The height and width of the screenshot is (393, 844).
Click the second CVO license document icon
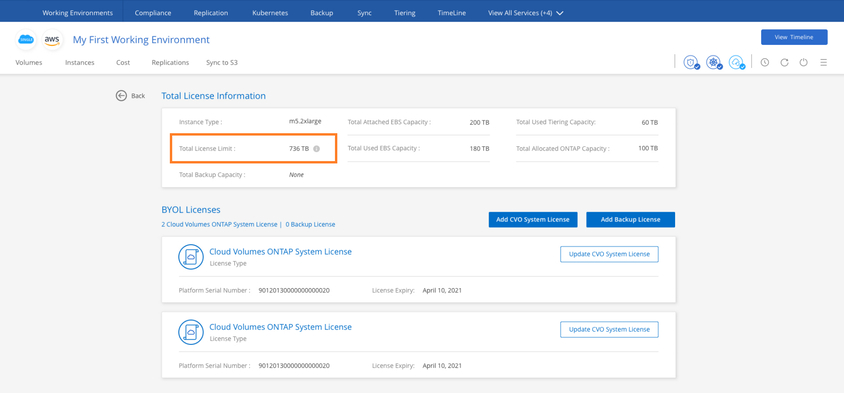pos(190,332)
